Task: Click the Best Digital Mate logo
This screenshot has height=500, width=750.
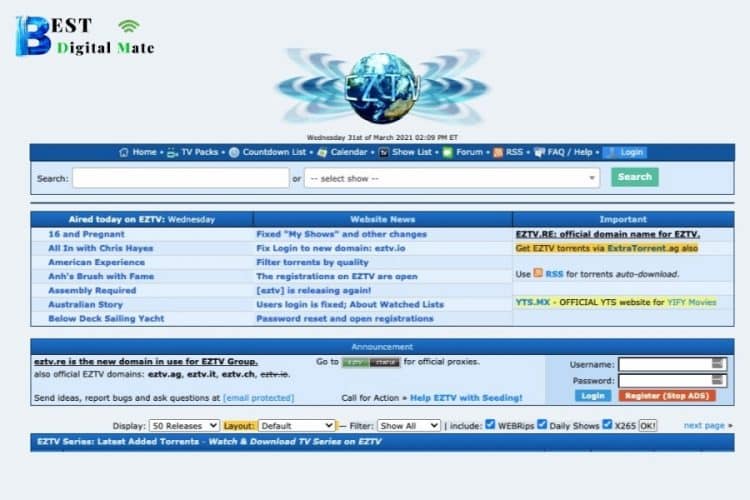Action: click(x=85, y=36)
